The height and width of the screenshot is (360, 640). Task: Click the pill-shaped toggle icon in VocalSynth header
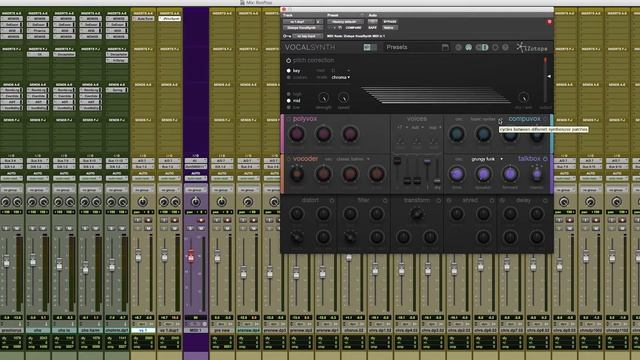coord(482,48)
